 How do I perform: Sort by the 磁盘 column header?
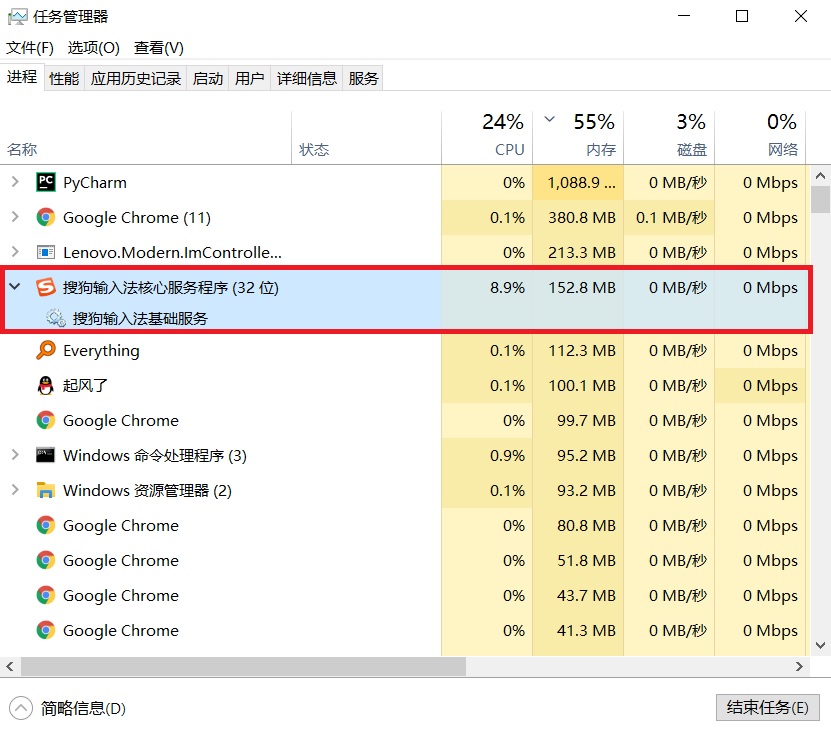pyautogui.click(x=669, y=138)
